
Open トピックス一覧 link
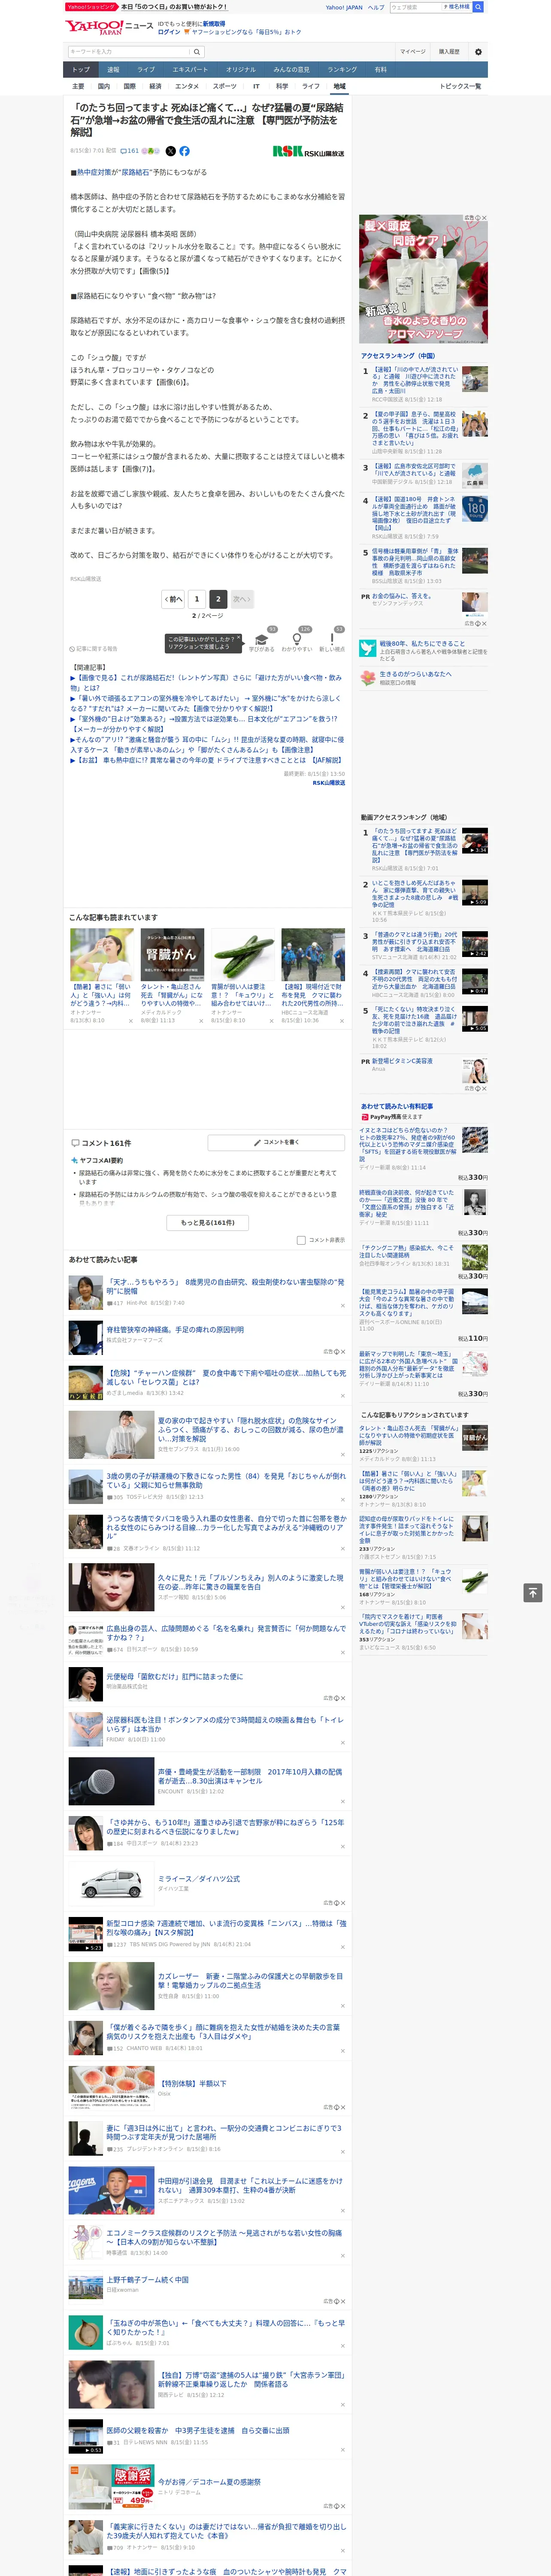pos(460,86)
